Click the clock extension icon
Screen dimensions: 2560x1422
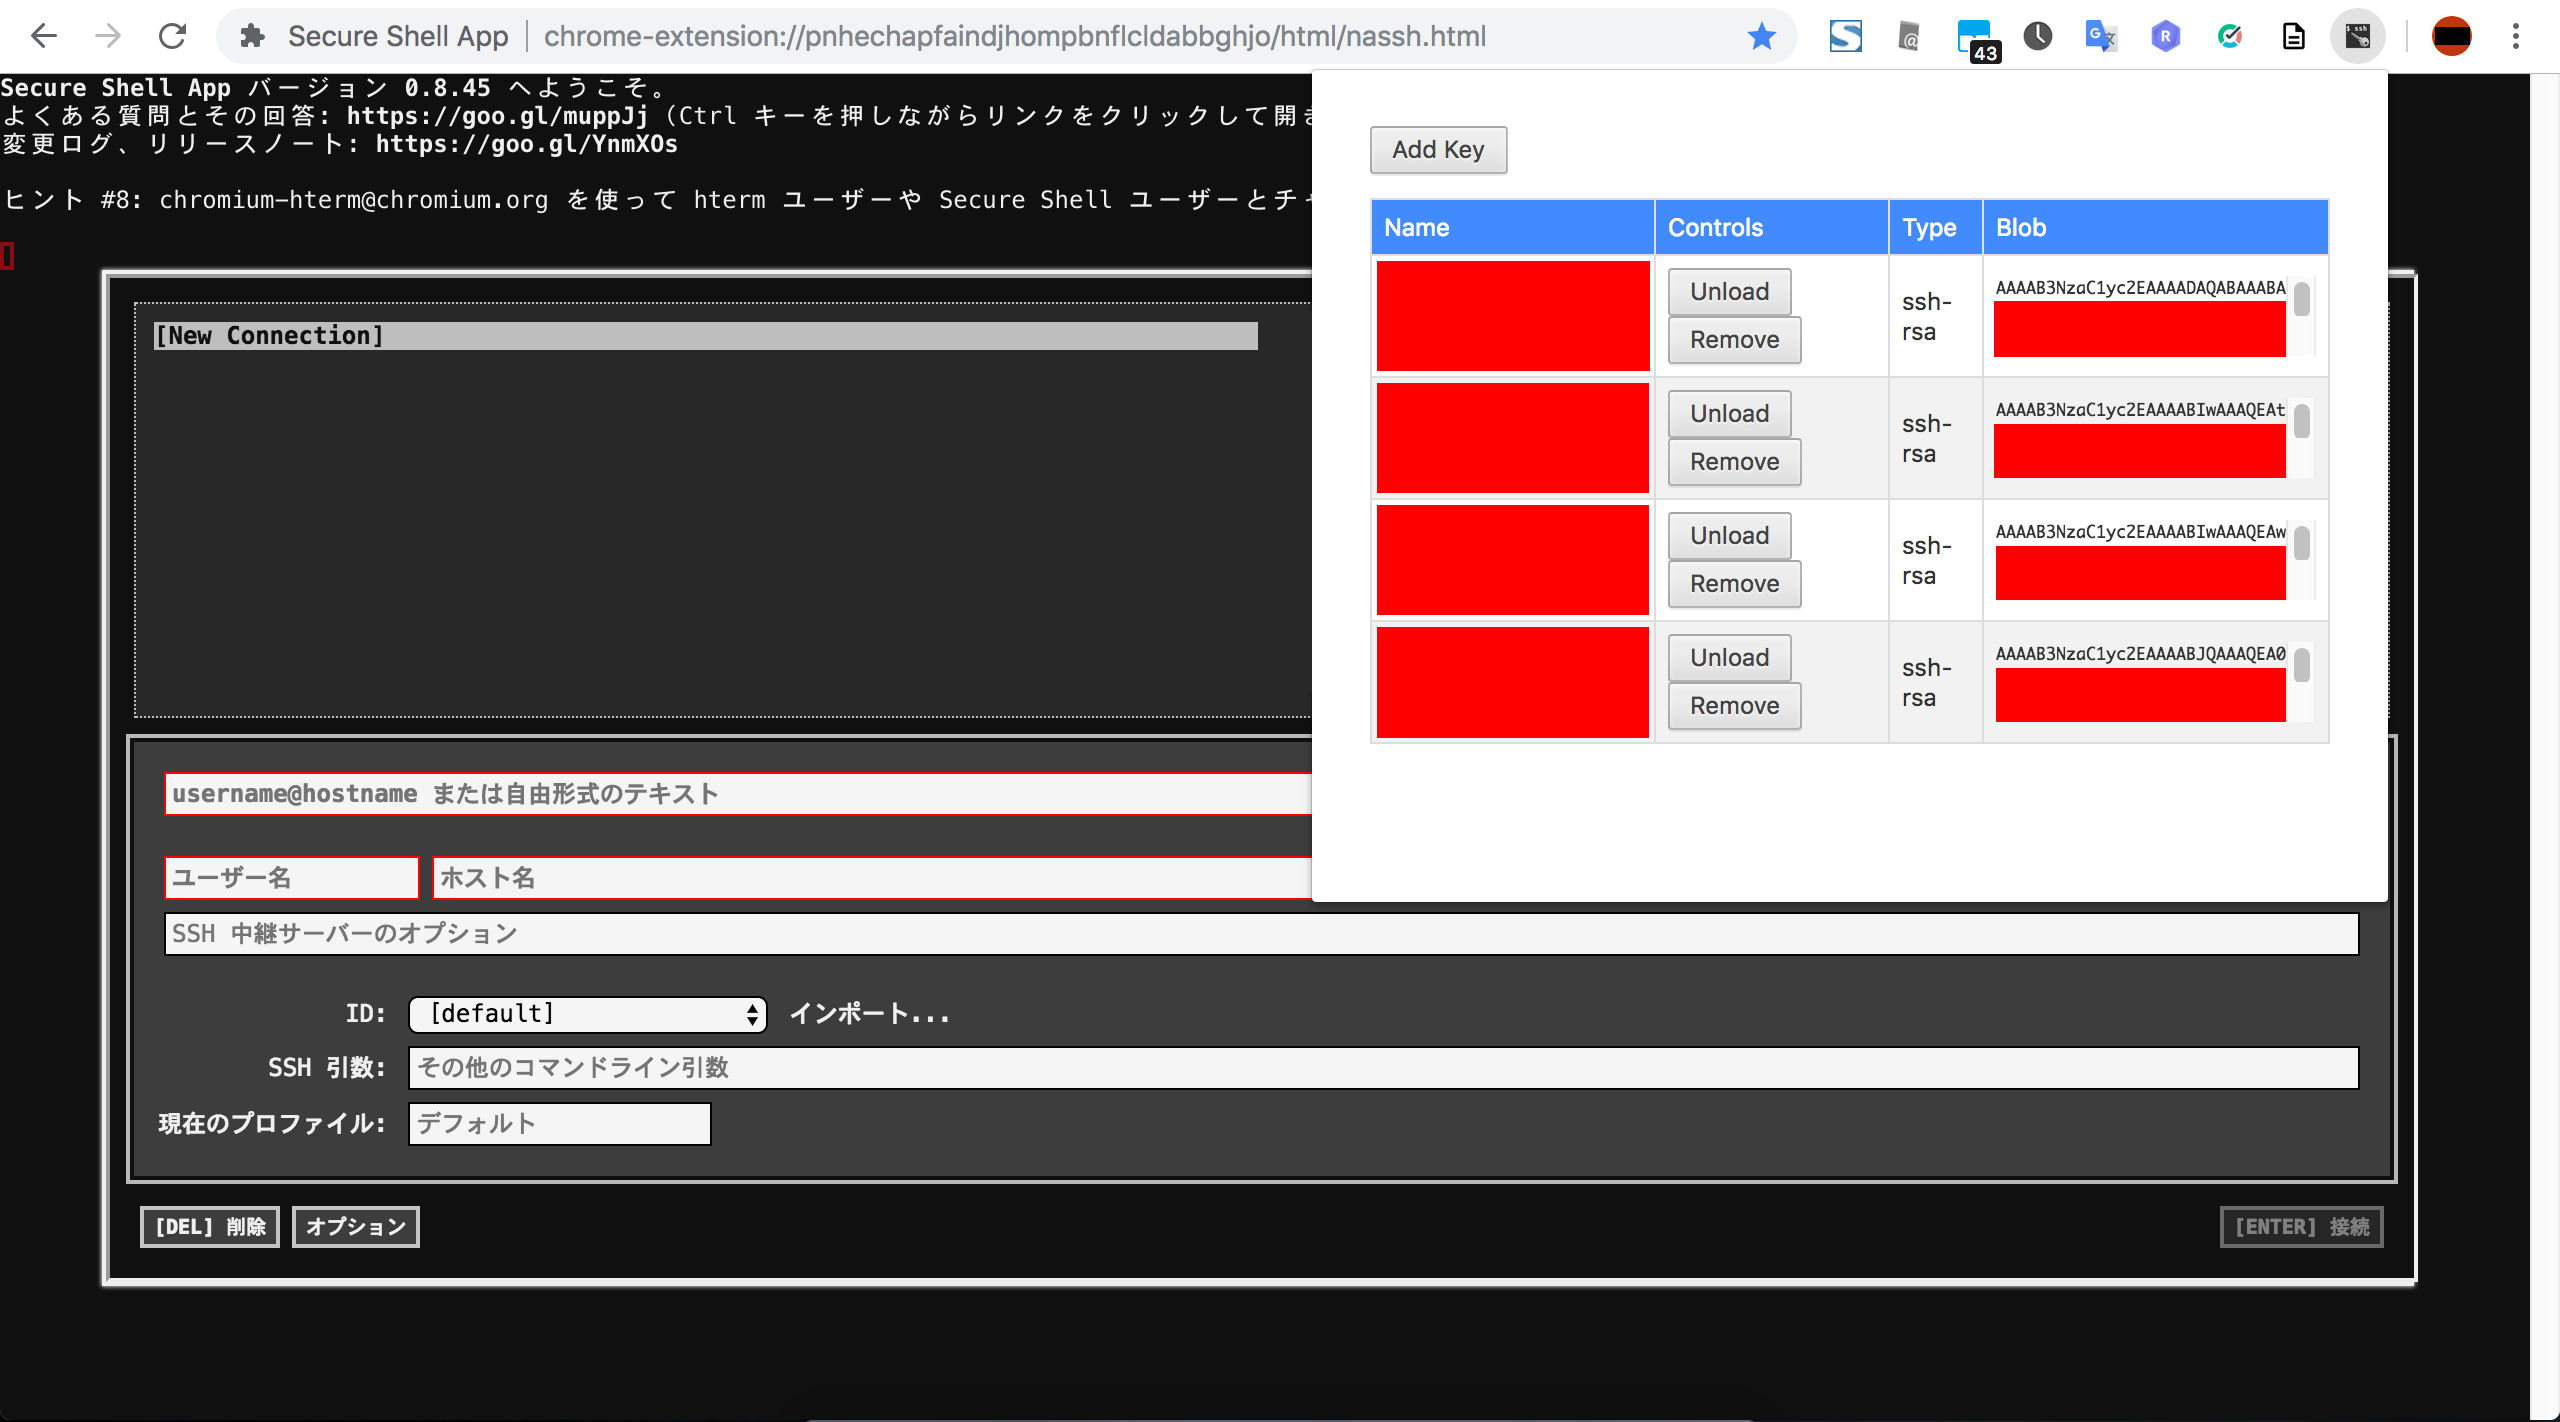click(x=2038, y=36)
